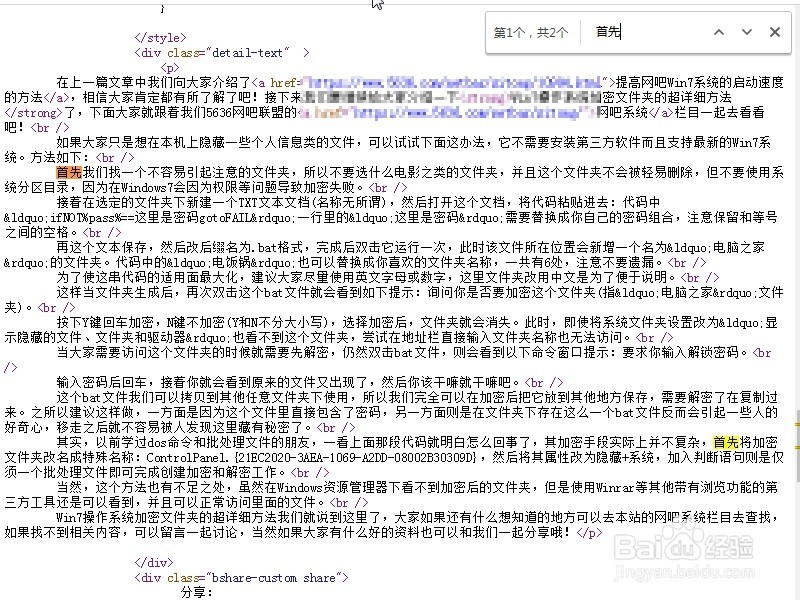Screen dimensions: 800x600
Task: Click the search input showing 首先
Action: pyautogui.click(x=630, y=32)
